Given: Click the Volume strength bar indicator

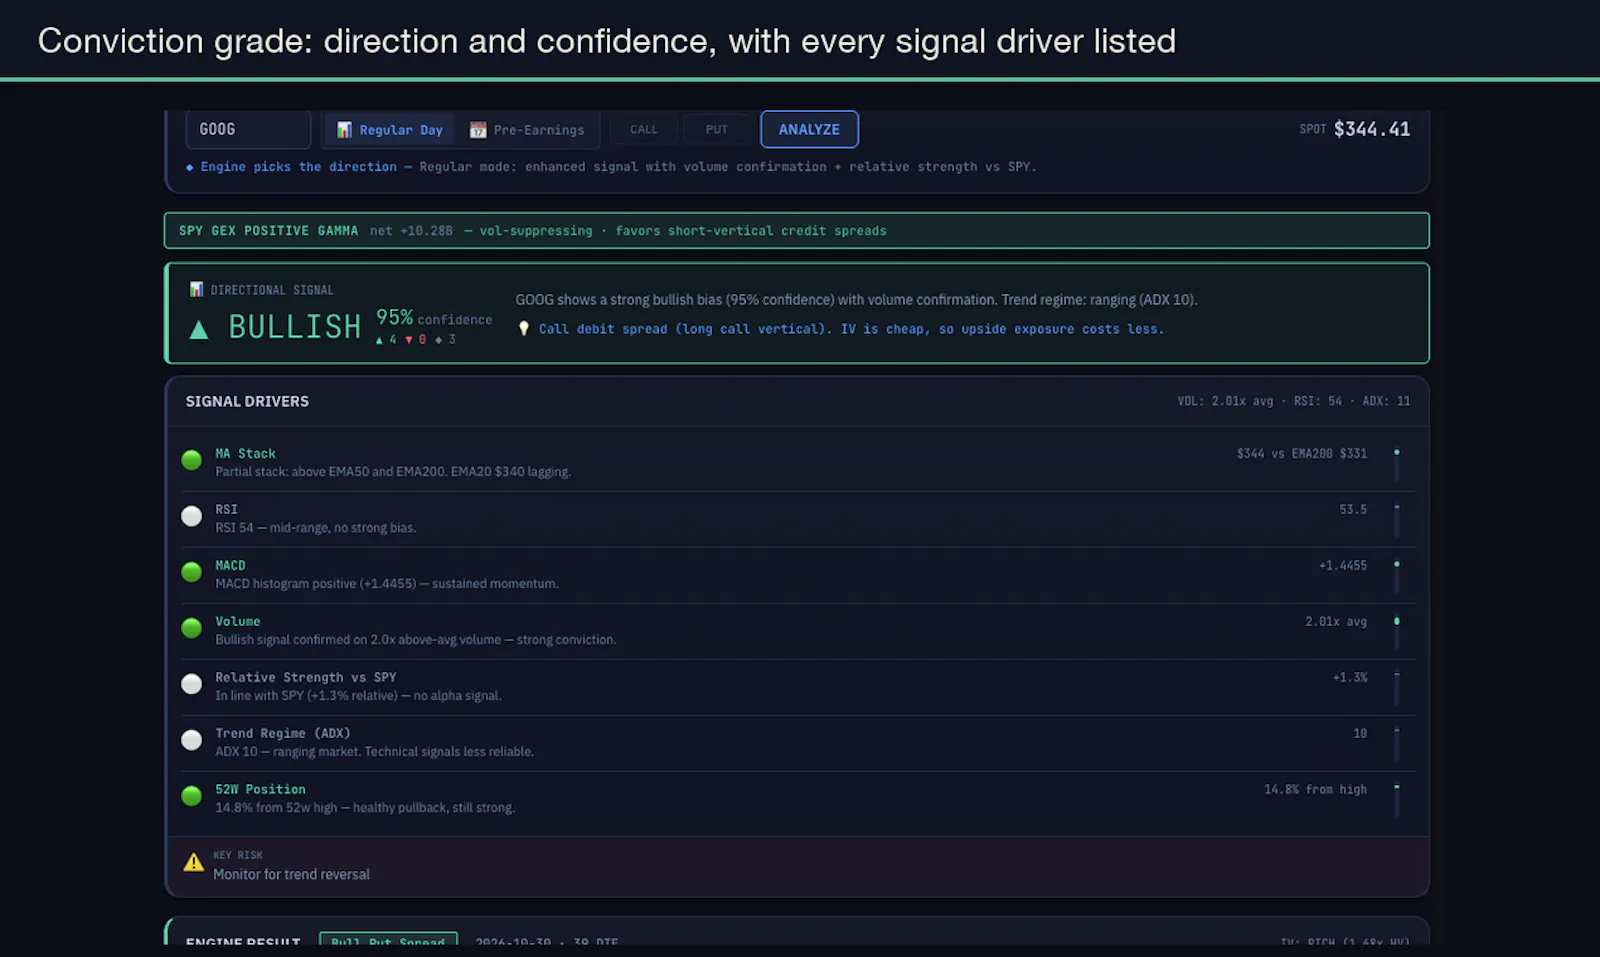Looking at the screenshot, I should click(x=1397, y=632).
